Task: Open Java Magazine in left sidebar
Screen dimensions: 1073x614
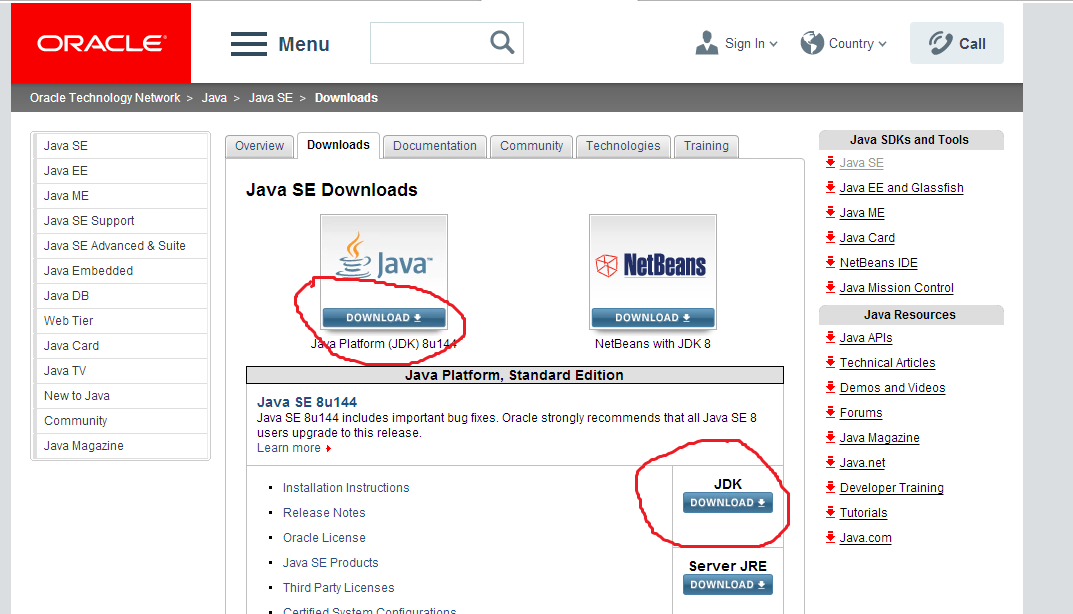Action: click(x=121, y=446)
